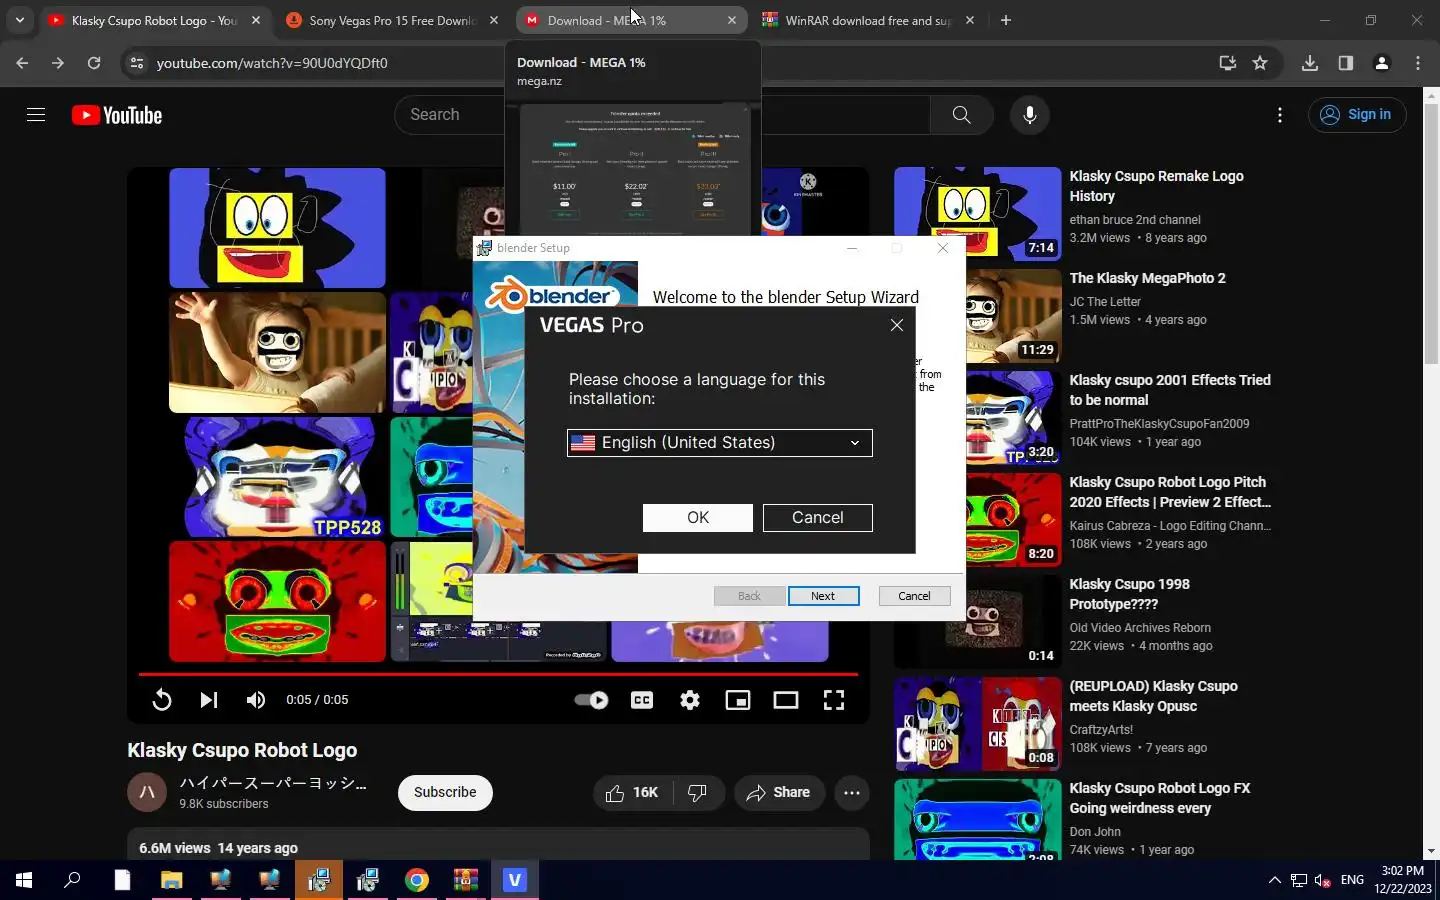Enter full screen mode
Screen dimensions: 1440x900
point(834,700)
